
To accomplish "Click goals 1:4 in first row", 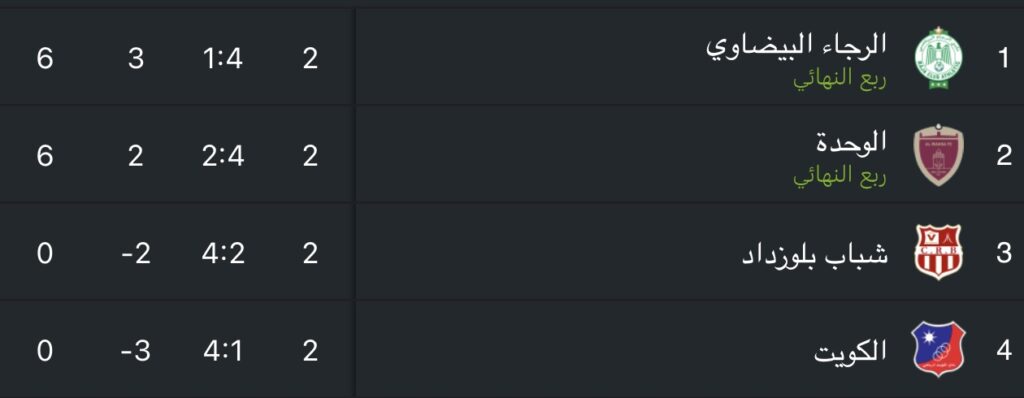I will pyautogui.click(x=223, y=59).
